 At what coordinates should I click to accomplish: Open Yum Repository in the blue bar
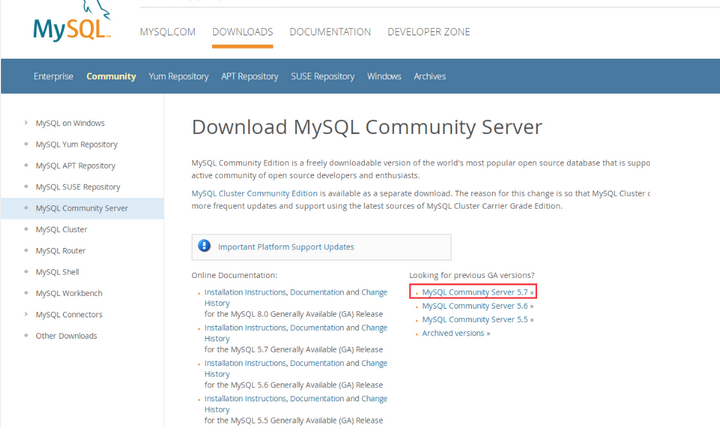point(179,76)
